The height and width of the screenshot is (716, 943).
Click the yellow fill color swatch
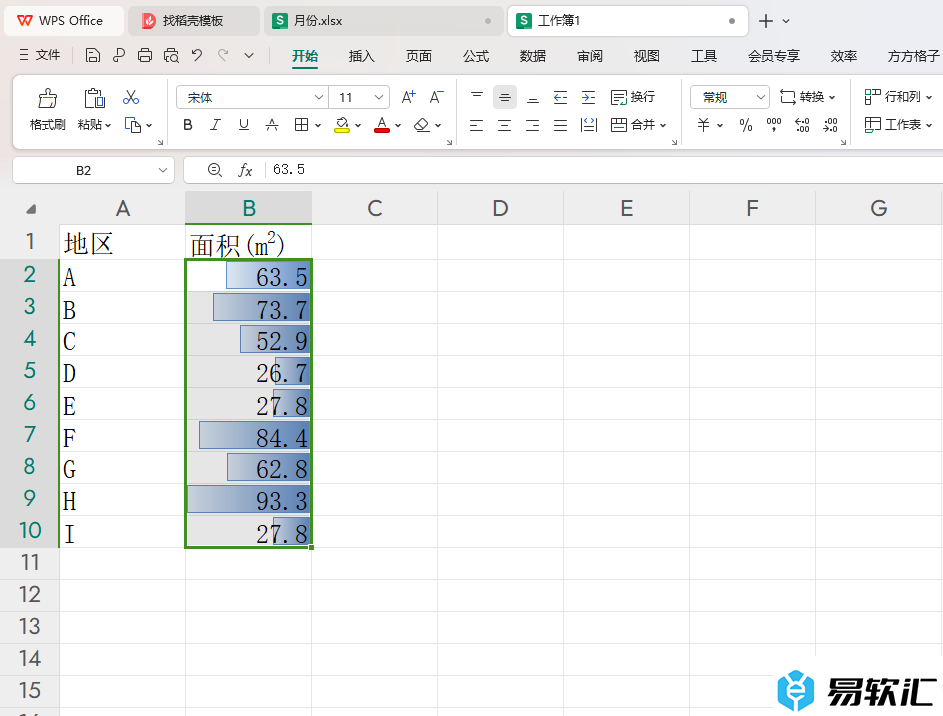click(342, 125)
